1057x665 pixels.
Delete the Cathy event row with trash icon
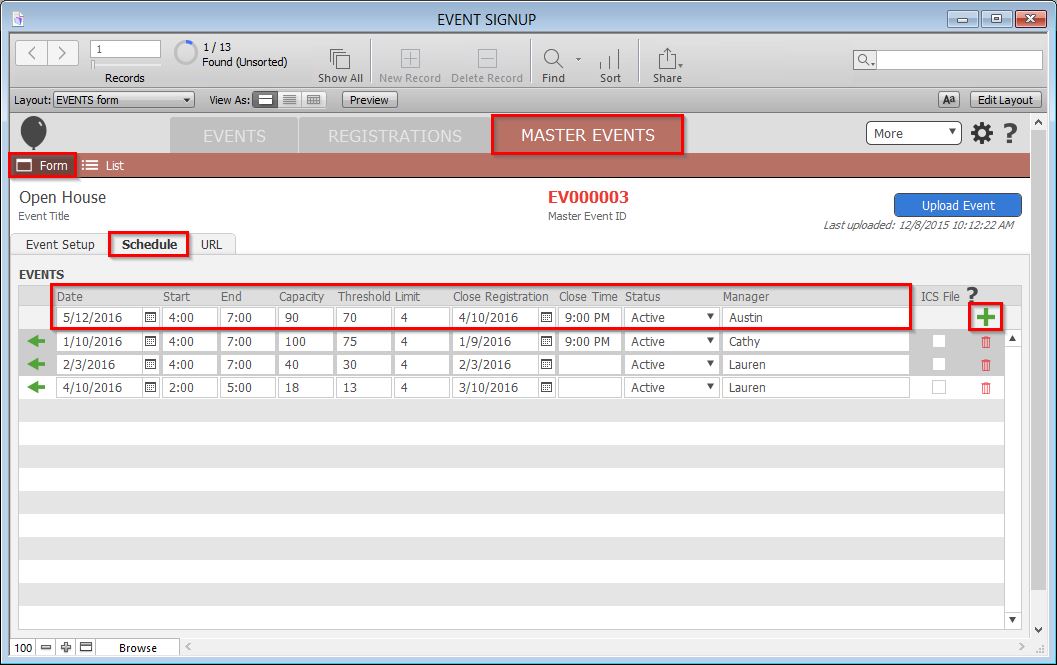986,342
